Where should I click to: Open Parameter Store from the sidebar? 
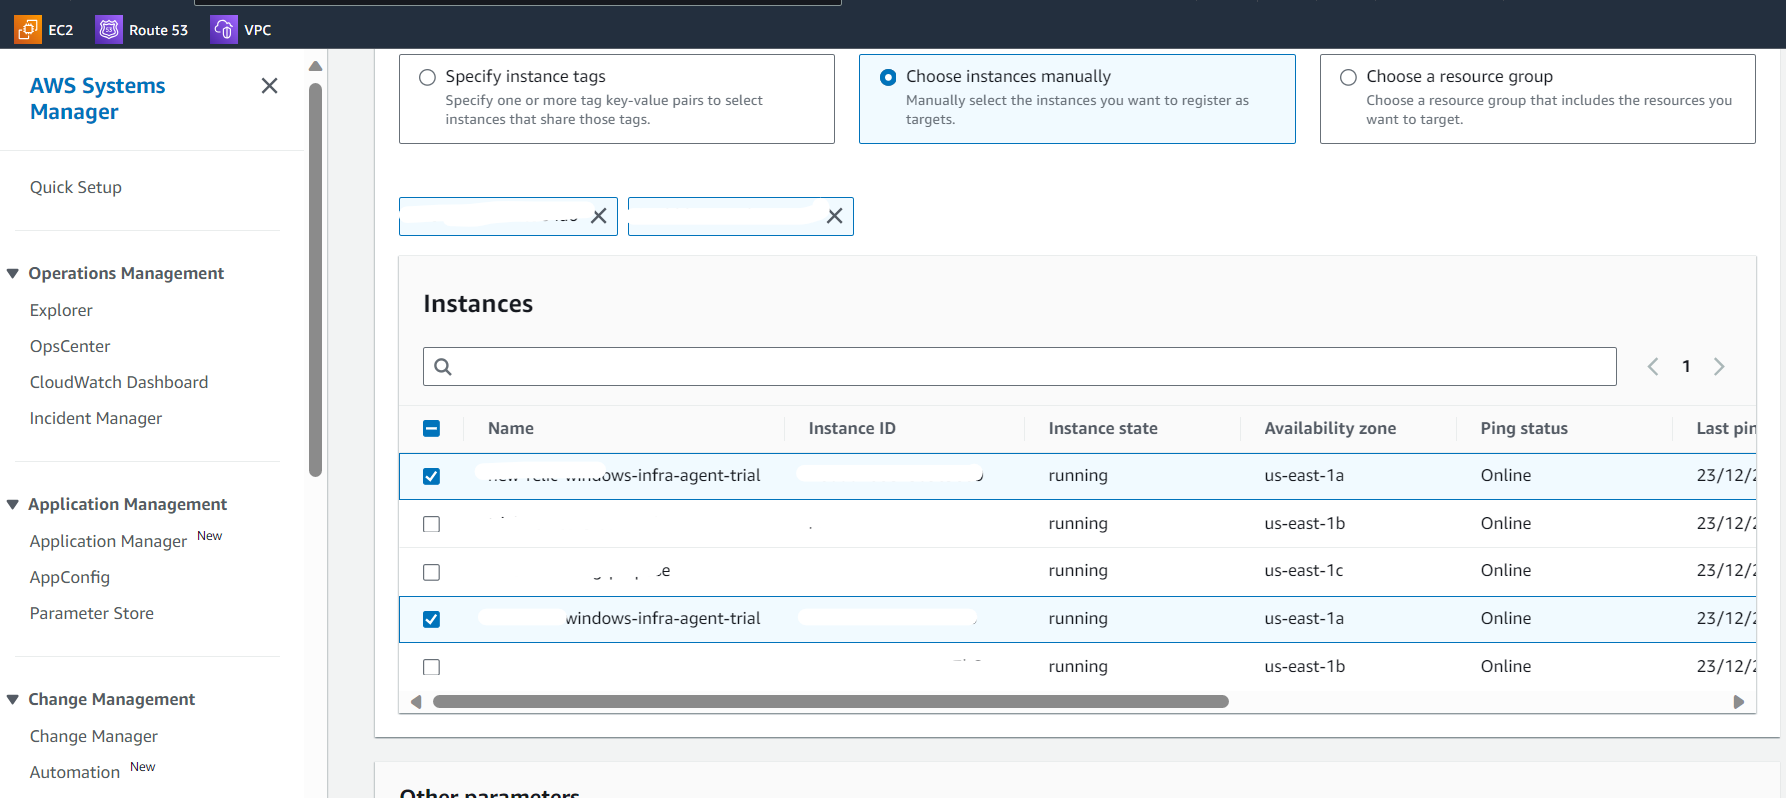point(92,614)
